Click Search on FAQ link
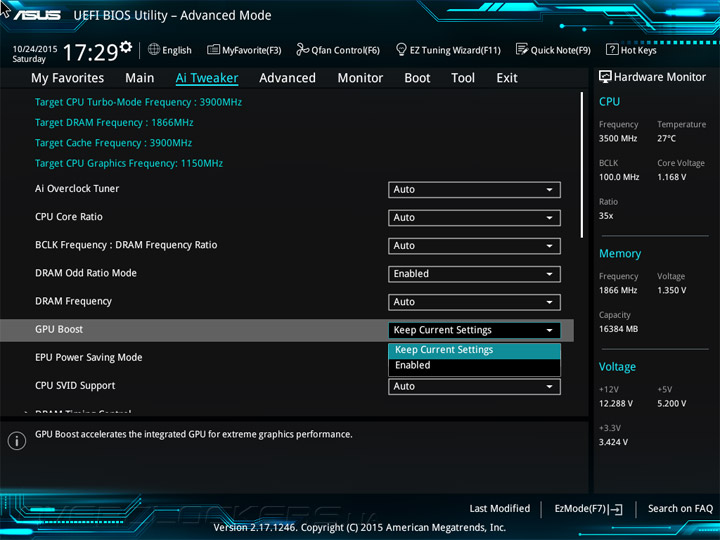This screenshot has height=540, width=720. [x=680, y=509]
